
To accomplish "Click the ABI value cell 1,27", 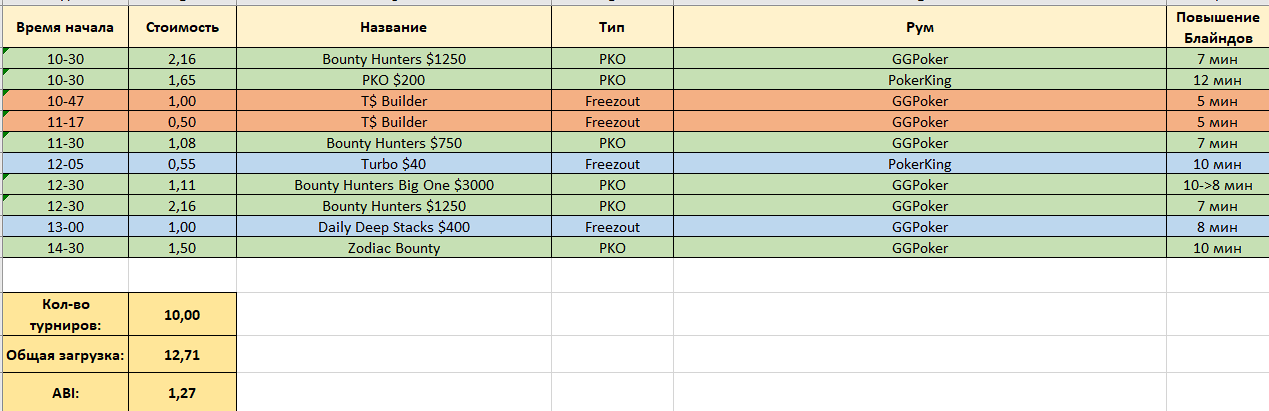I will pyautogui.click(x=183, y=392).
